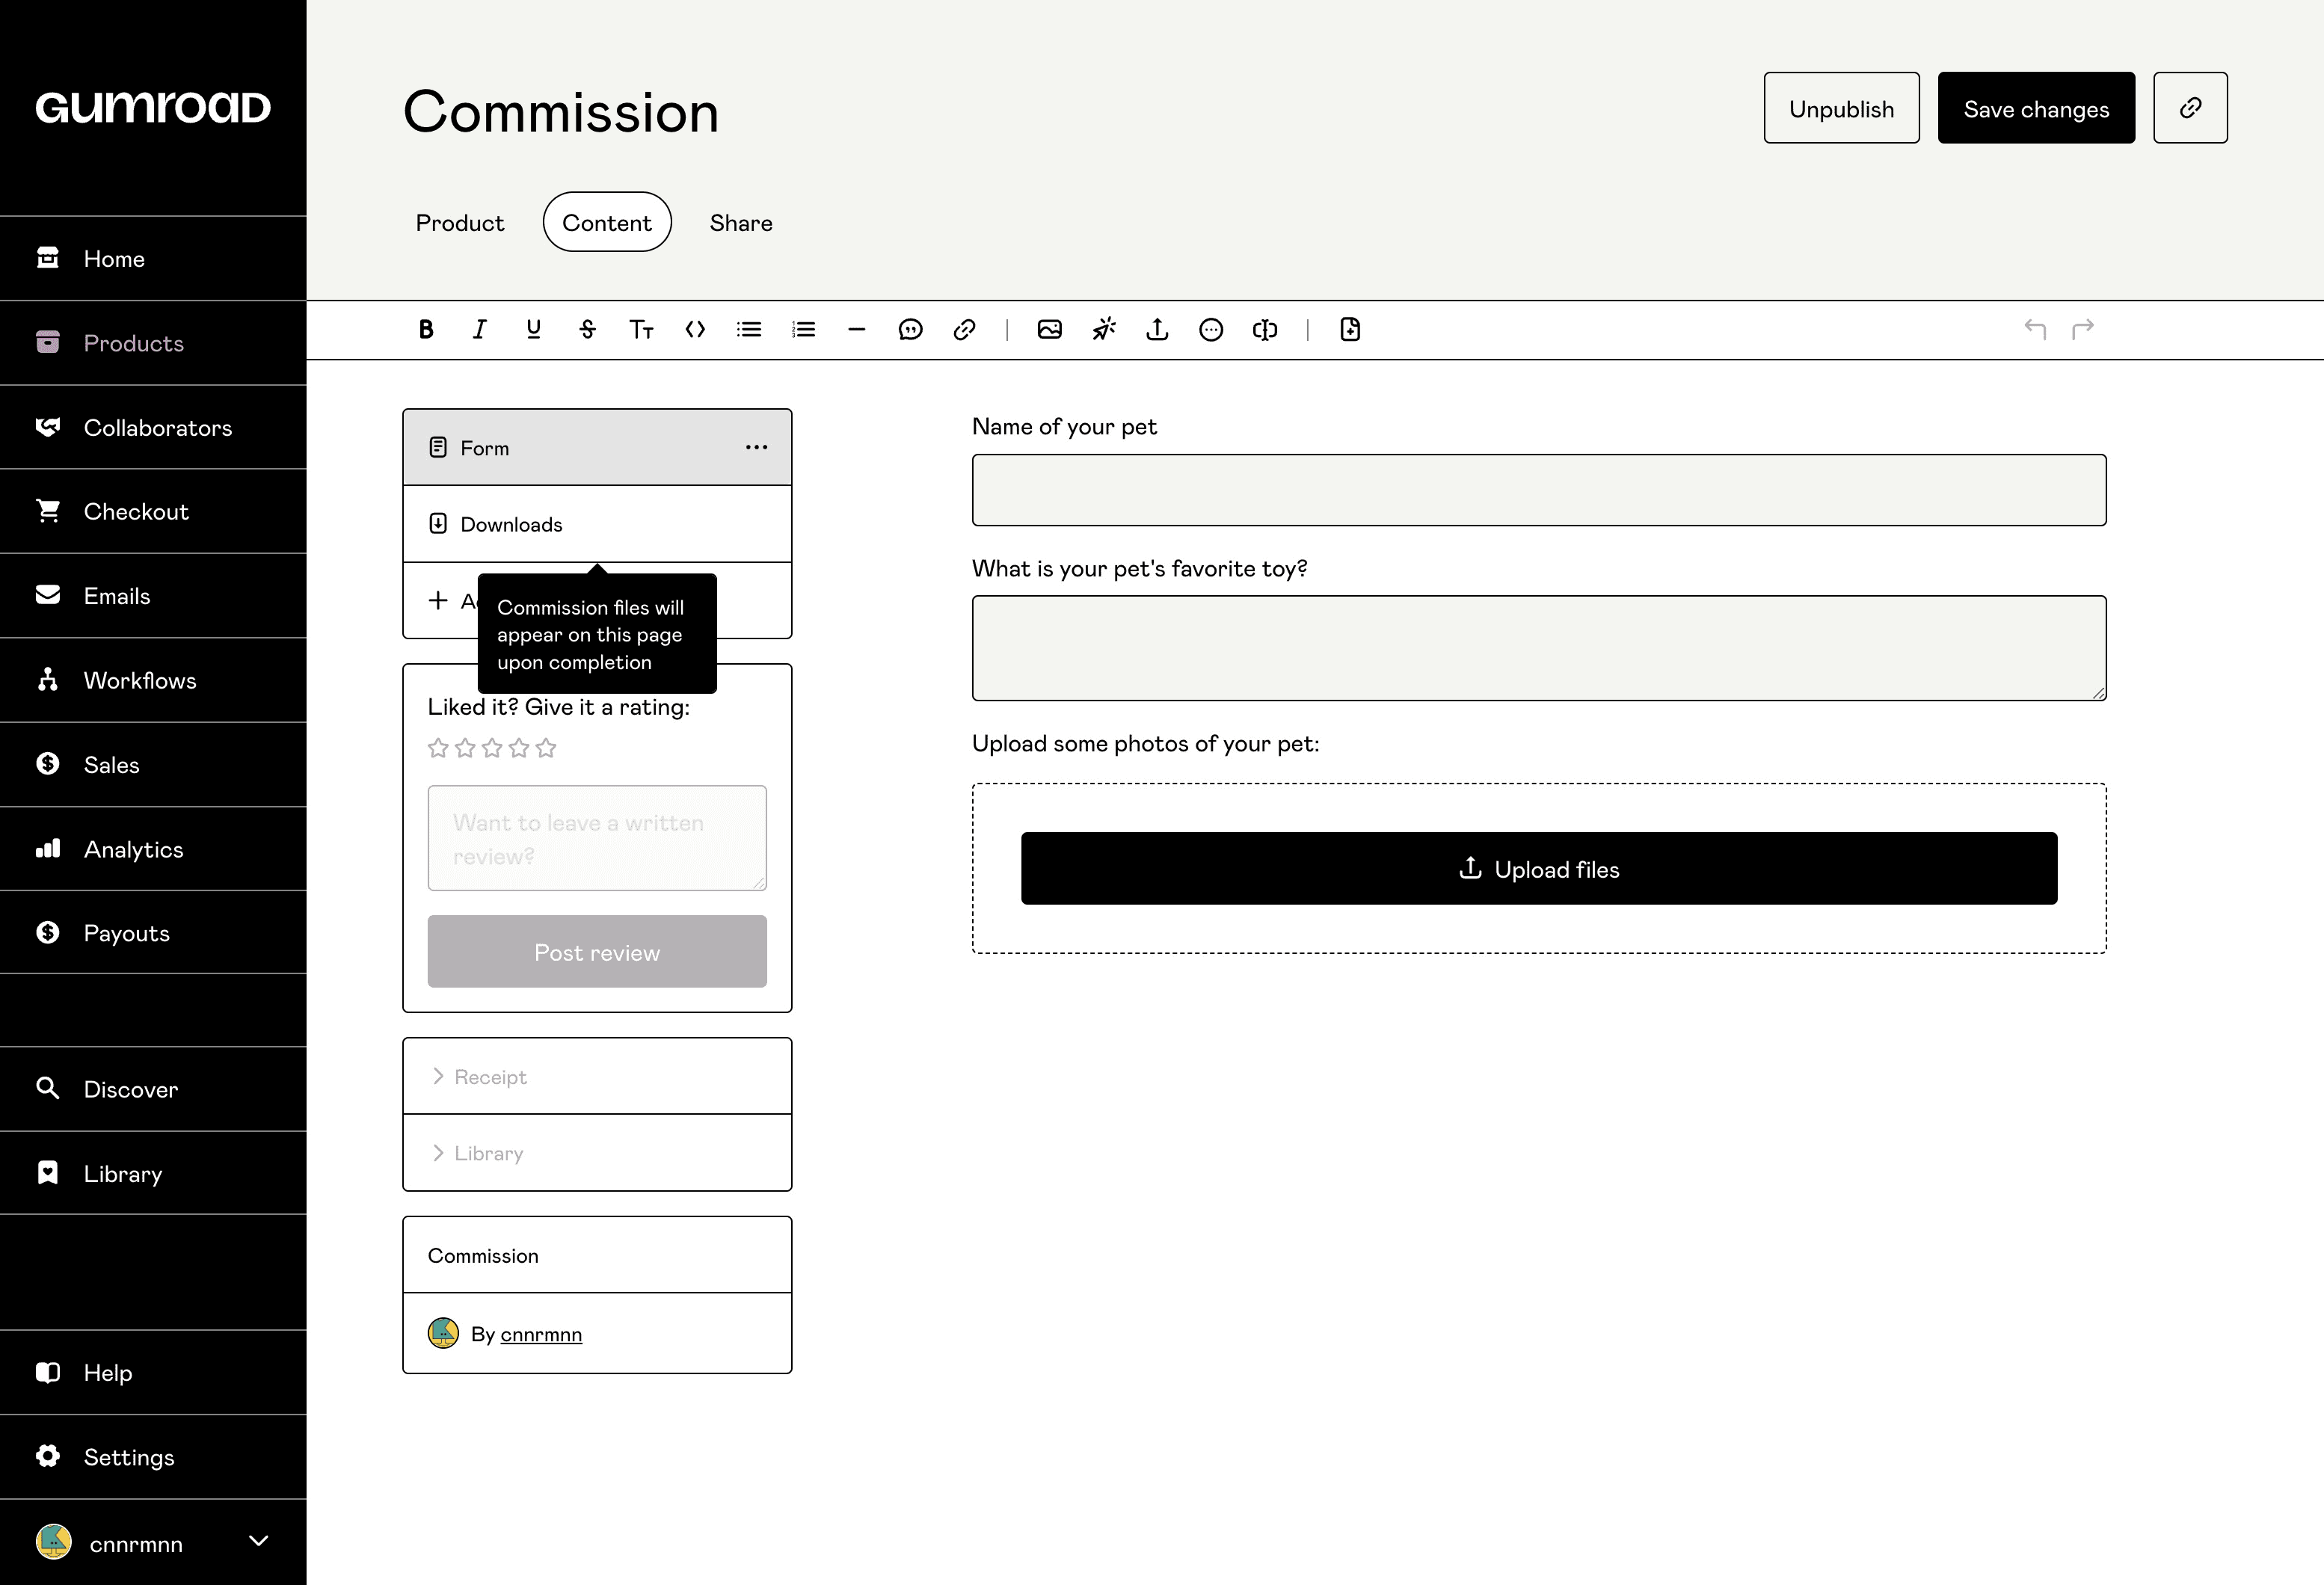Insert a numbered list
The image size is (2324, 1585).
pos(803,329)
